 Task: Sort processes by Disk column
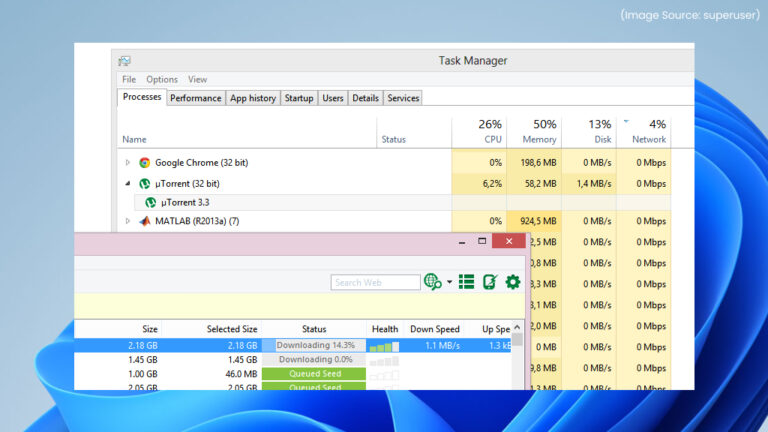coord(589,132)
